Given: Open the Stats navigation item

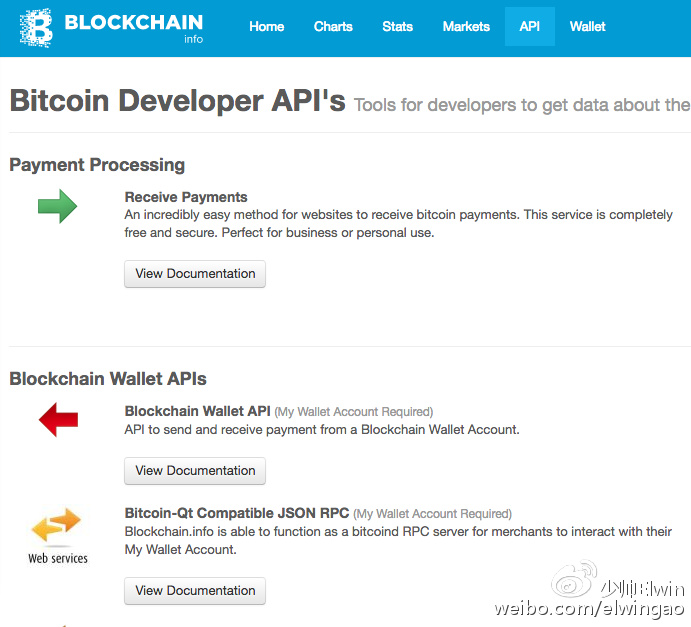Looking at the screenshot, I should (x=397, y=26).
